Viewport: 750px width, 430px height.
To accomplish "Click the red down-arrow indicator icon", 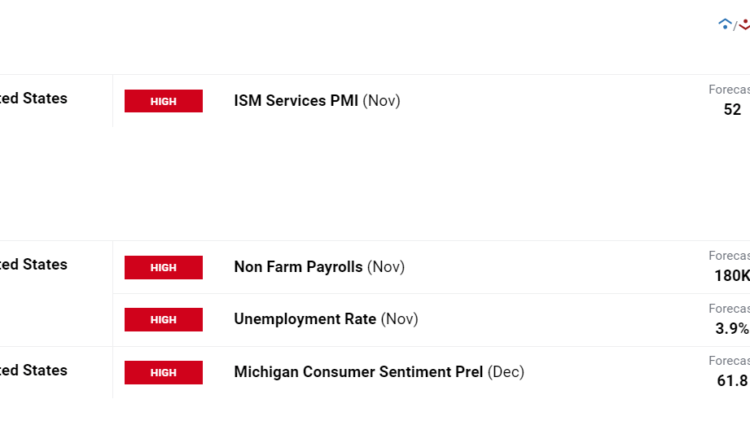I will 744,24.
